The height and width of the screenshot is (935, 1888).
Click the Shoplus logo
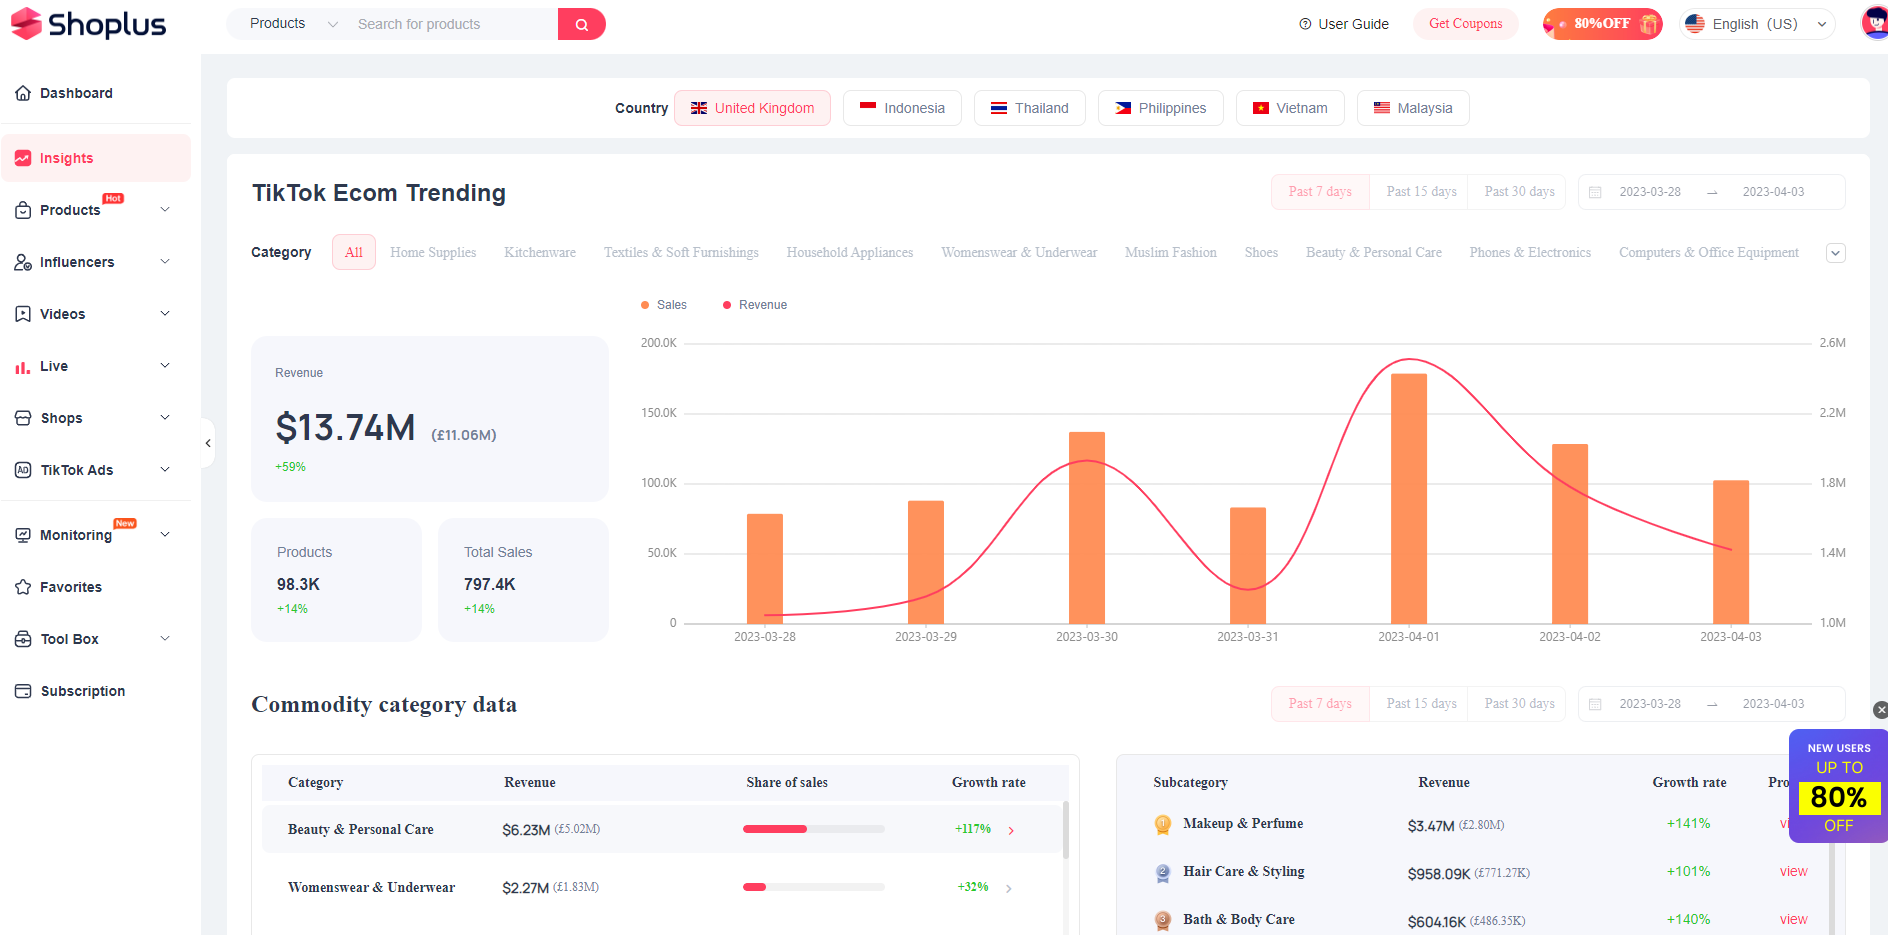click(x=88, y=24)
